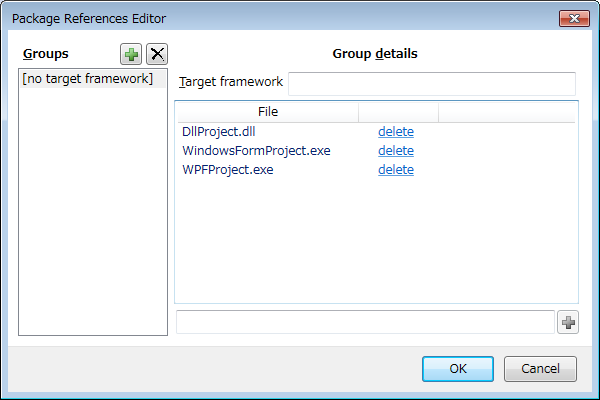This screenshot has height=400, width=600.
Task: Select the [no target framework] group
Action: pyautogui.click(x=93, y=79)
